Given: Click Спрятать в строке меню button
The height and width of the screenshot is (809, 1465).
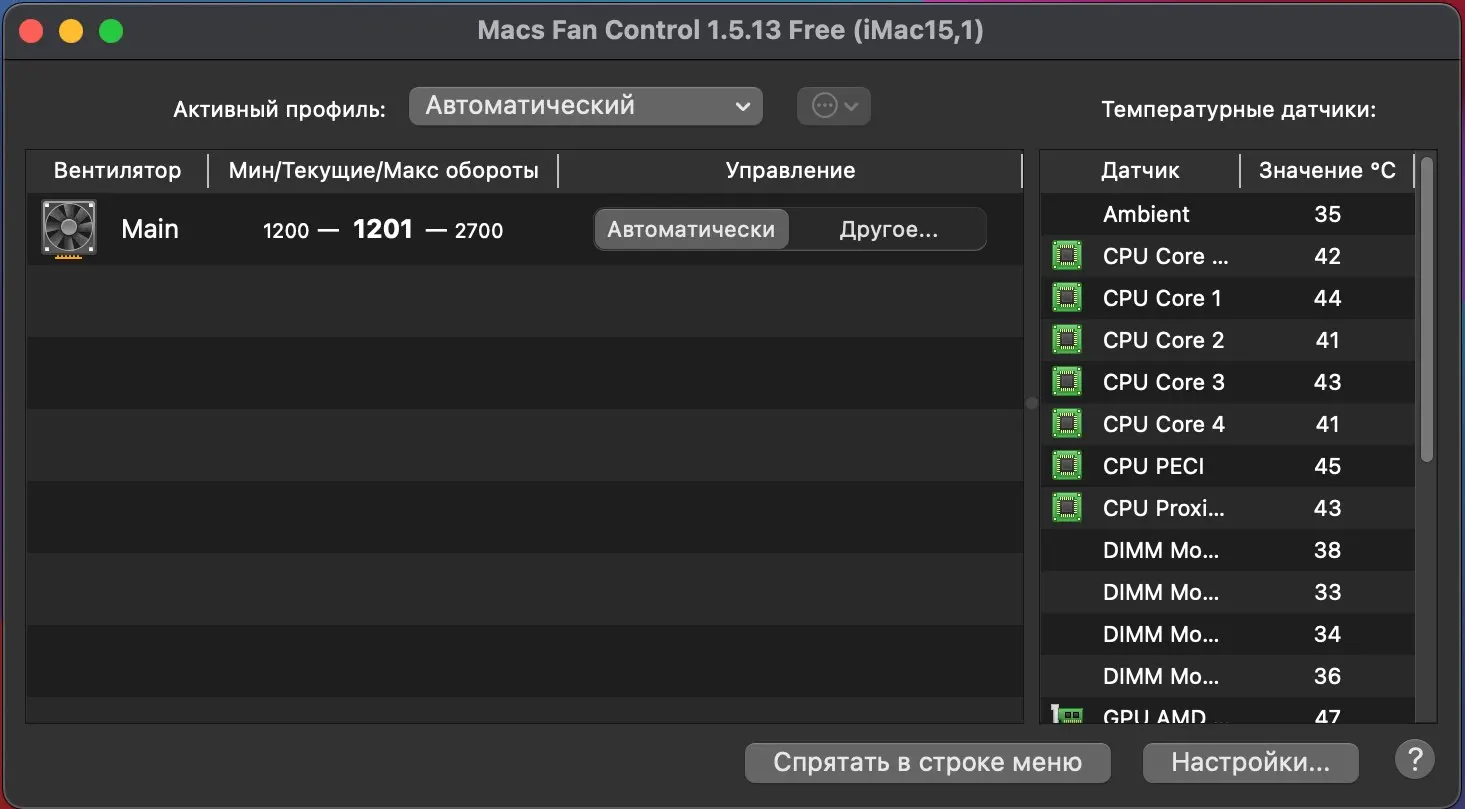Looking at the screenshot, I should tap(927, 763).
